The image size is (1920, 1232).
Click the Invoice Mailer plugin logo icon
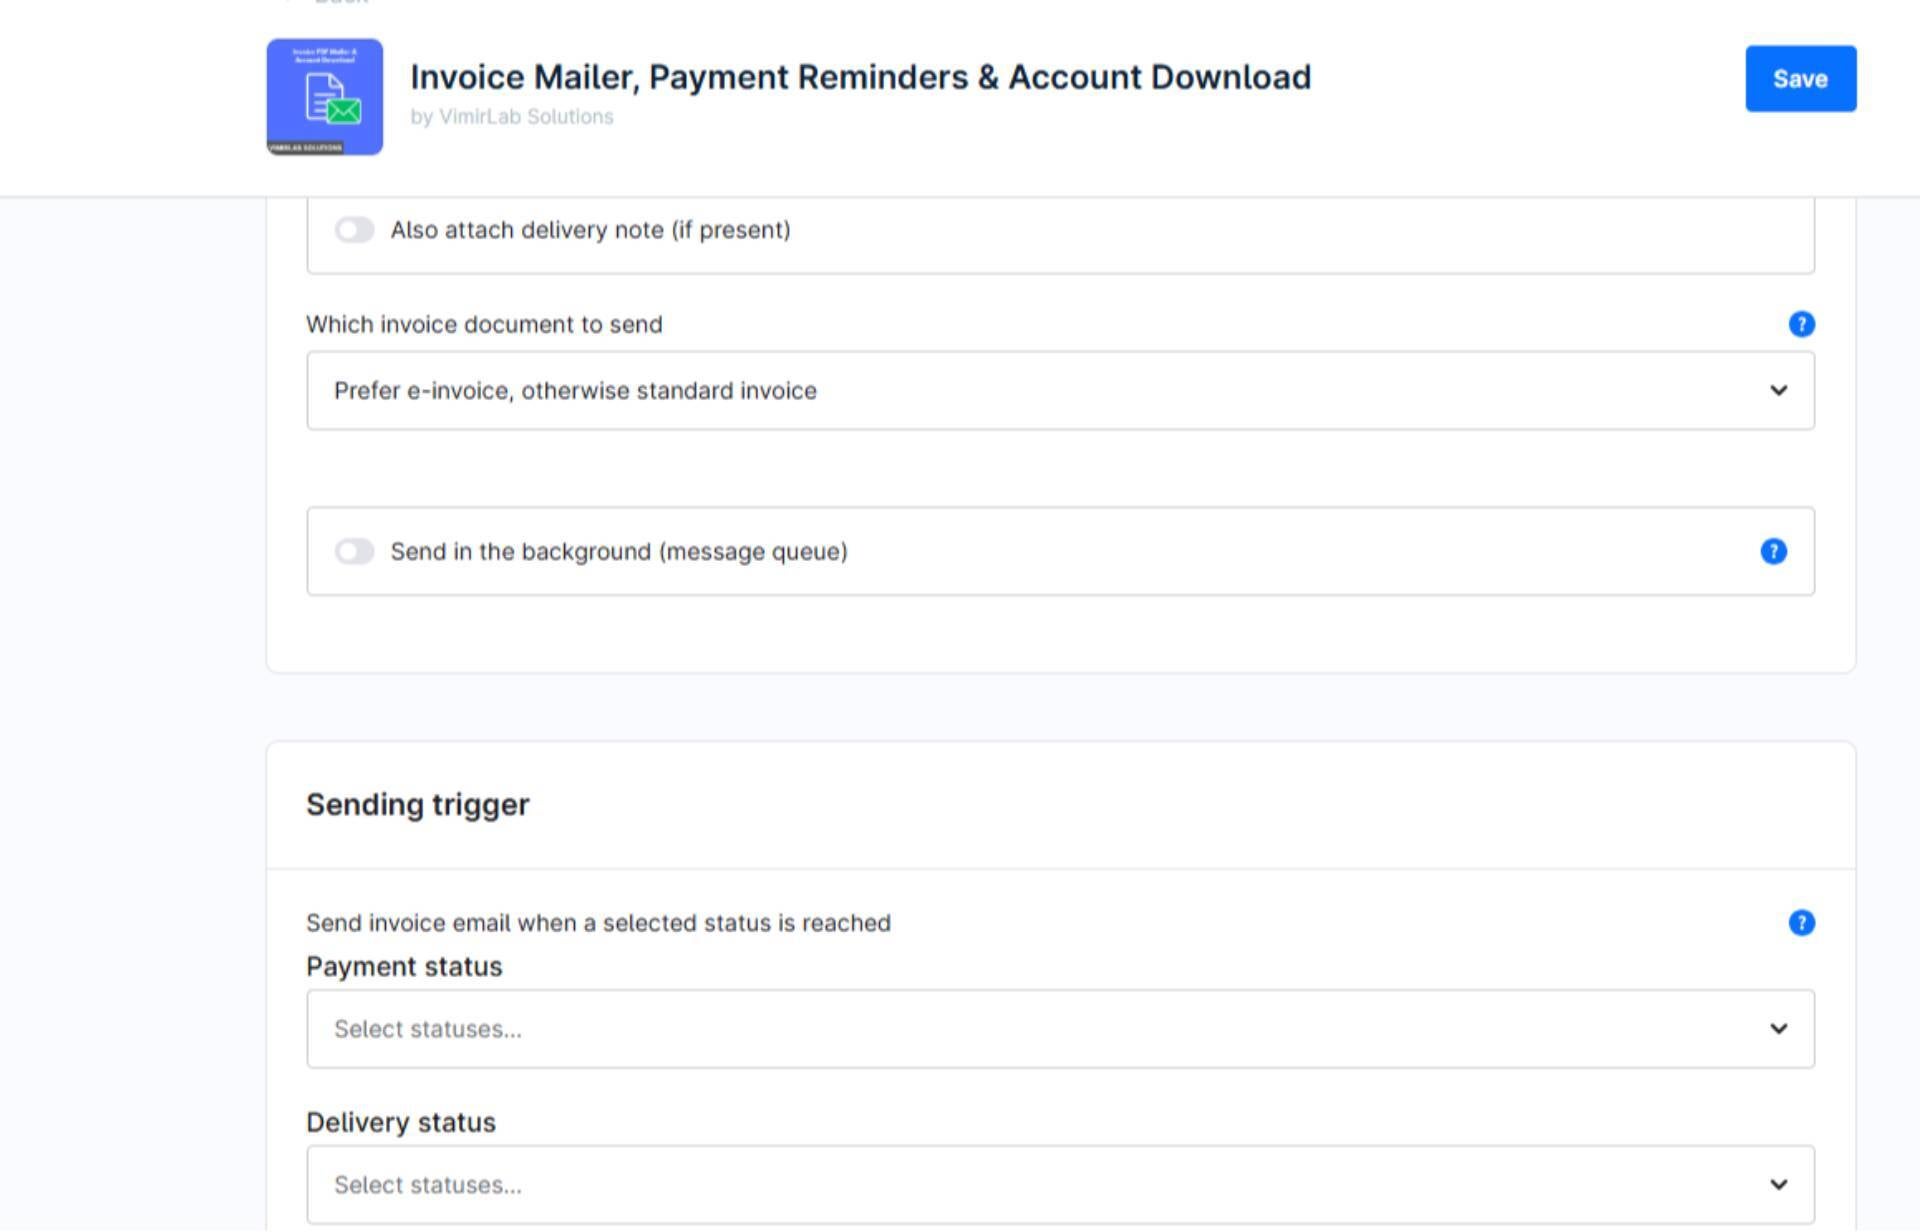[324, 97]
